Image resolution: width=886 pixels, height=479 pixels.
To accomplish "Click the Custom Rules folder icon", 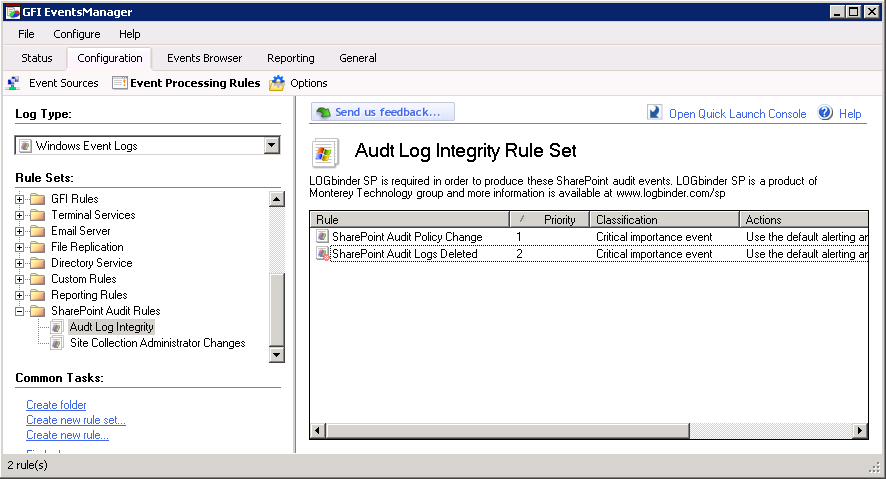I will (37, 279).
